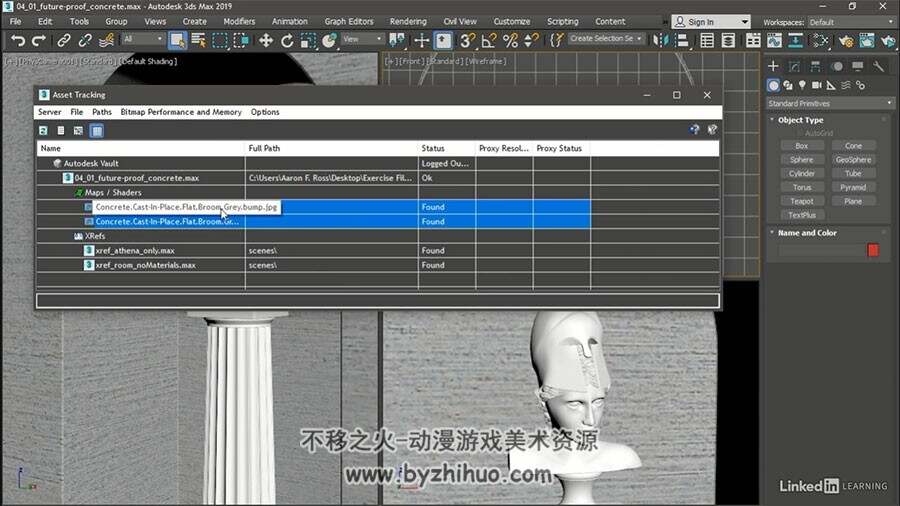Viewport: 900px width, 506px height.
Task: Open Edit Named Selection Sets
Action: coord(556,41)
